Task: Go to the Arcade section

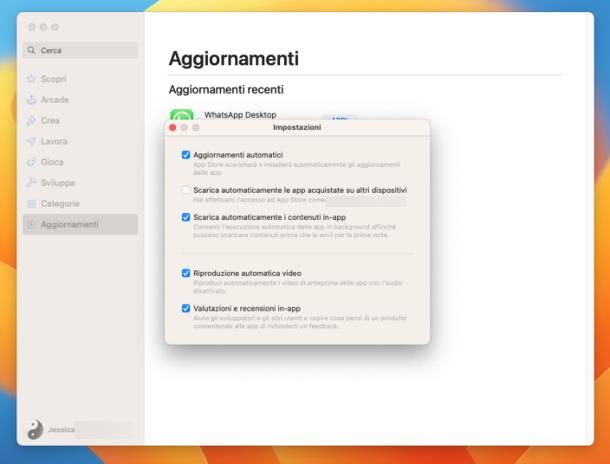Action: click(80, 100)
